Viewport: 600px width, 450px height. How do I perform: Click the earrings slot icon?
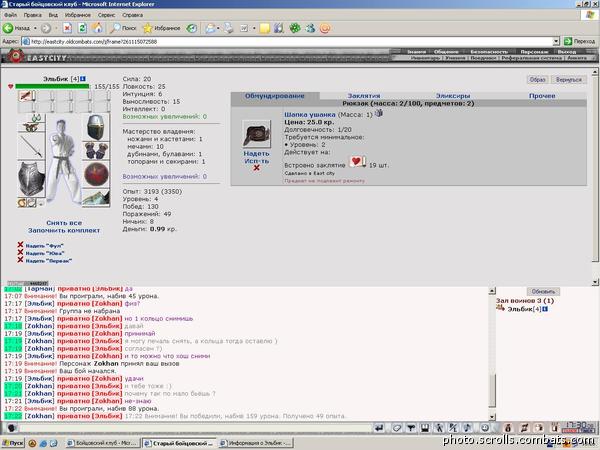[x=36, y=118]
